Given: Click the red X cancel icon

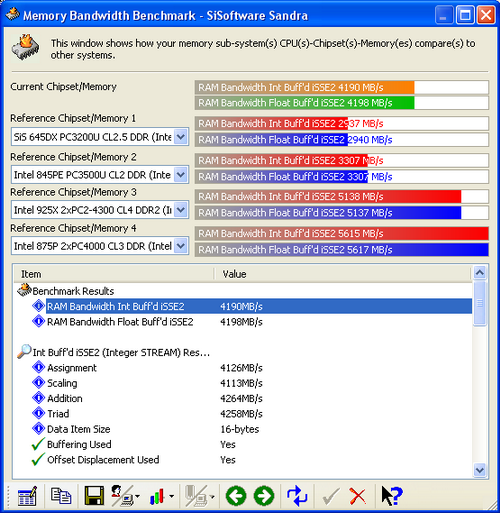Looking at the screenshot, I should (358, 496).
